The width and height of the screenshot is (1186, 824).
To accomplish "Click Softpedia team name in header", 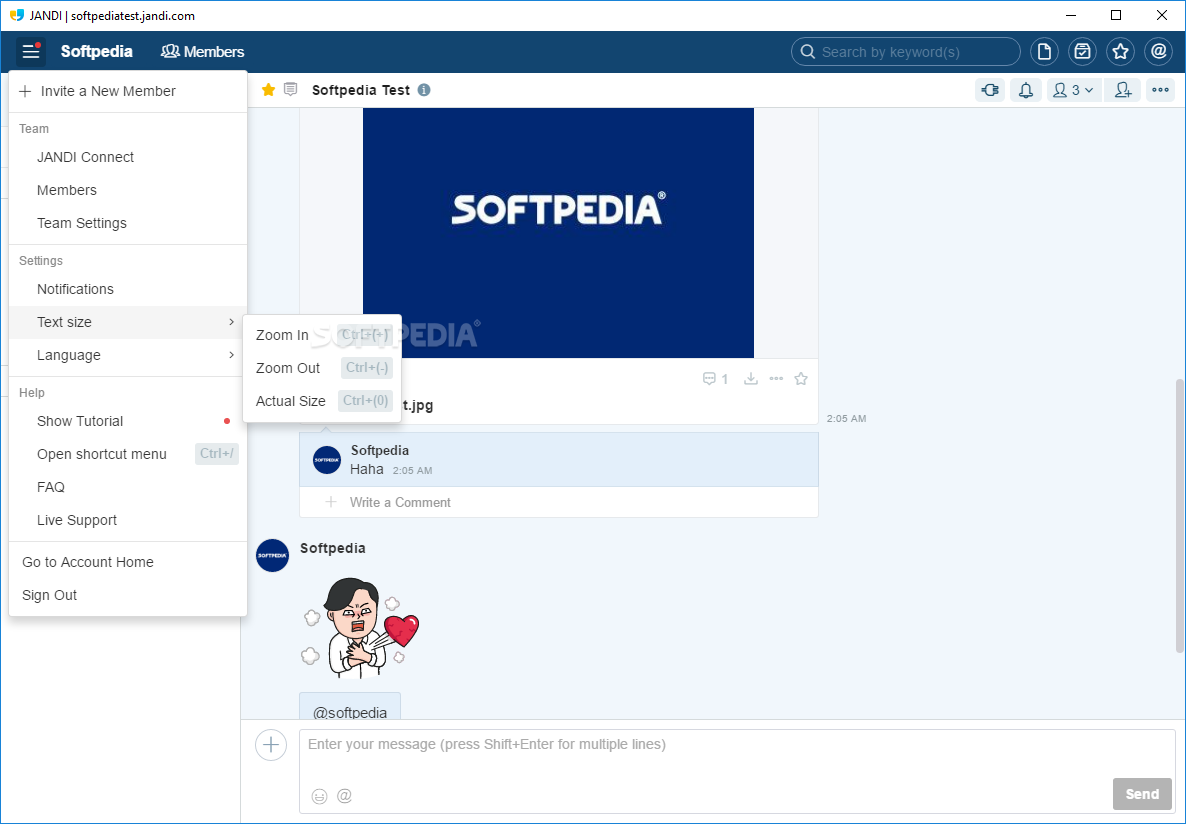I will click(x=97, y=51).
